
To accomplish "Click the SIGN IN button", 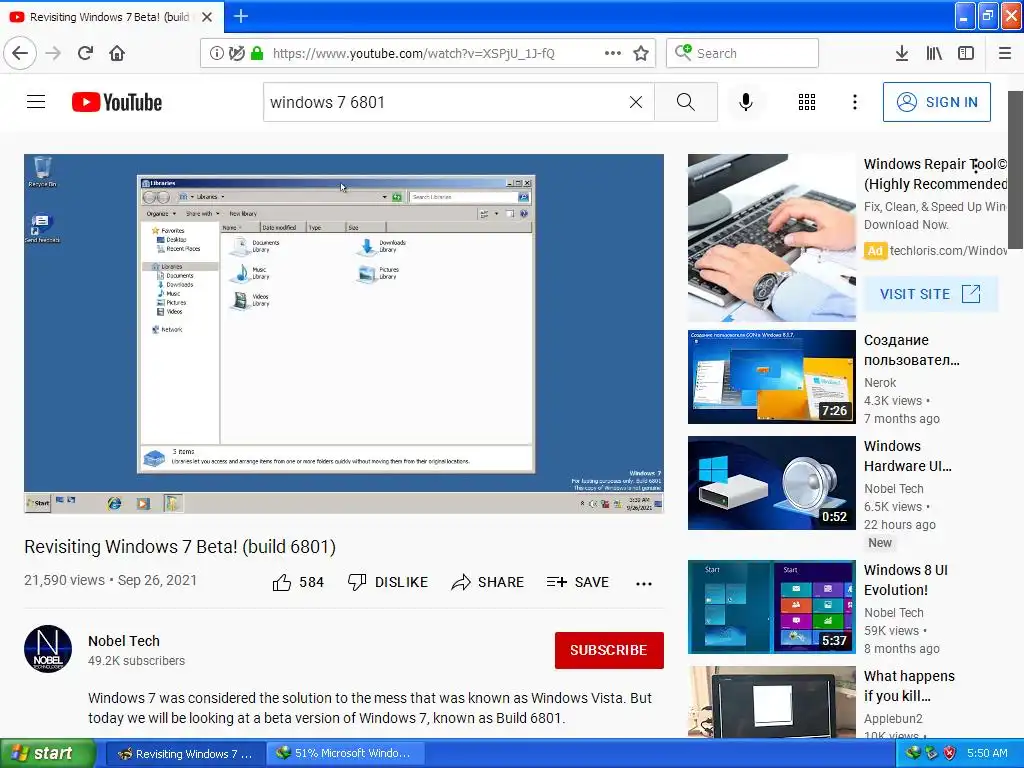I will pyautogui.click(x=936, y=102).
